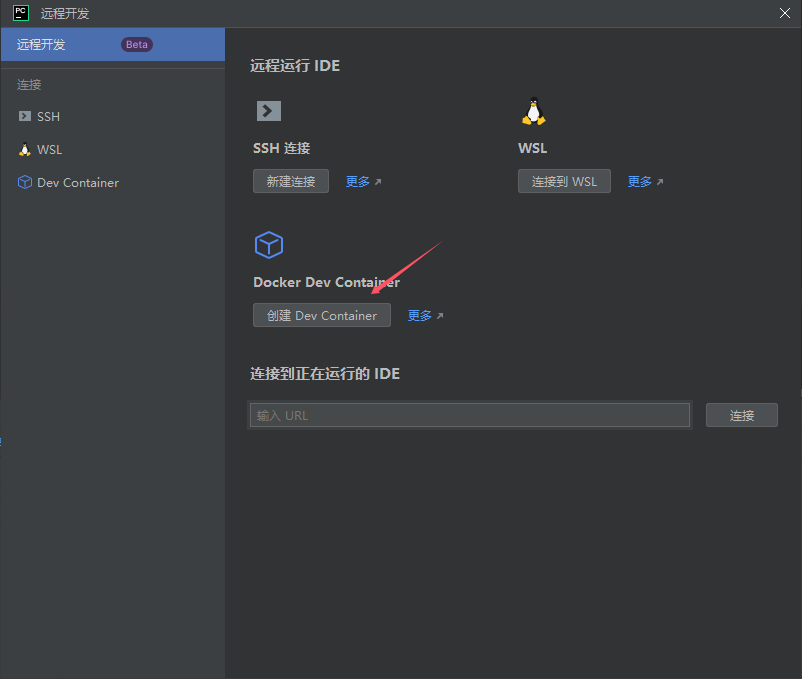Click the Docker Dev Container label
This screenshot has width=802, height=679.
tap(326, 282)
